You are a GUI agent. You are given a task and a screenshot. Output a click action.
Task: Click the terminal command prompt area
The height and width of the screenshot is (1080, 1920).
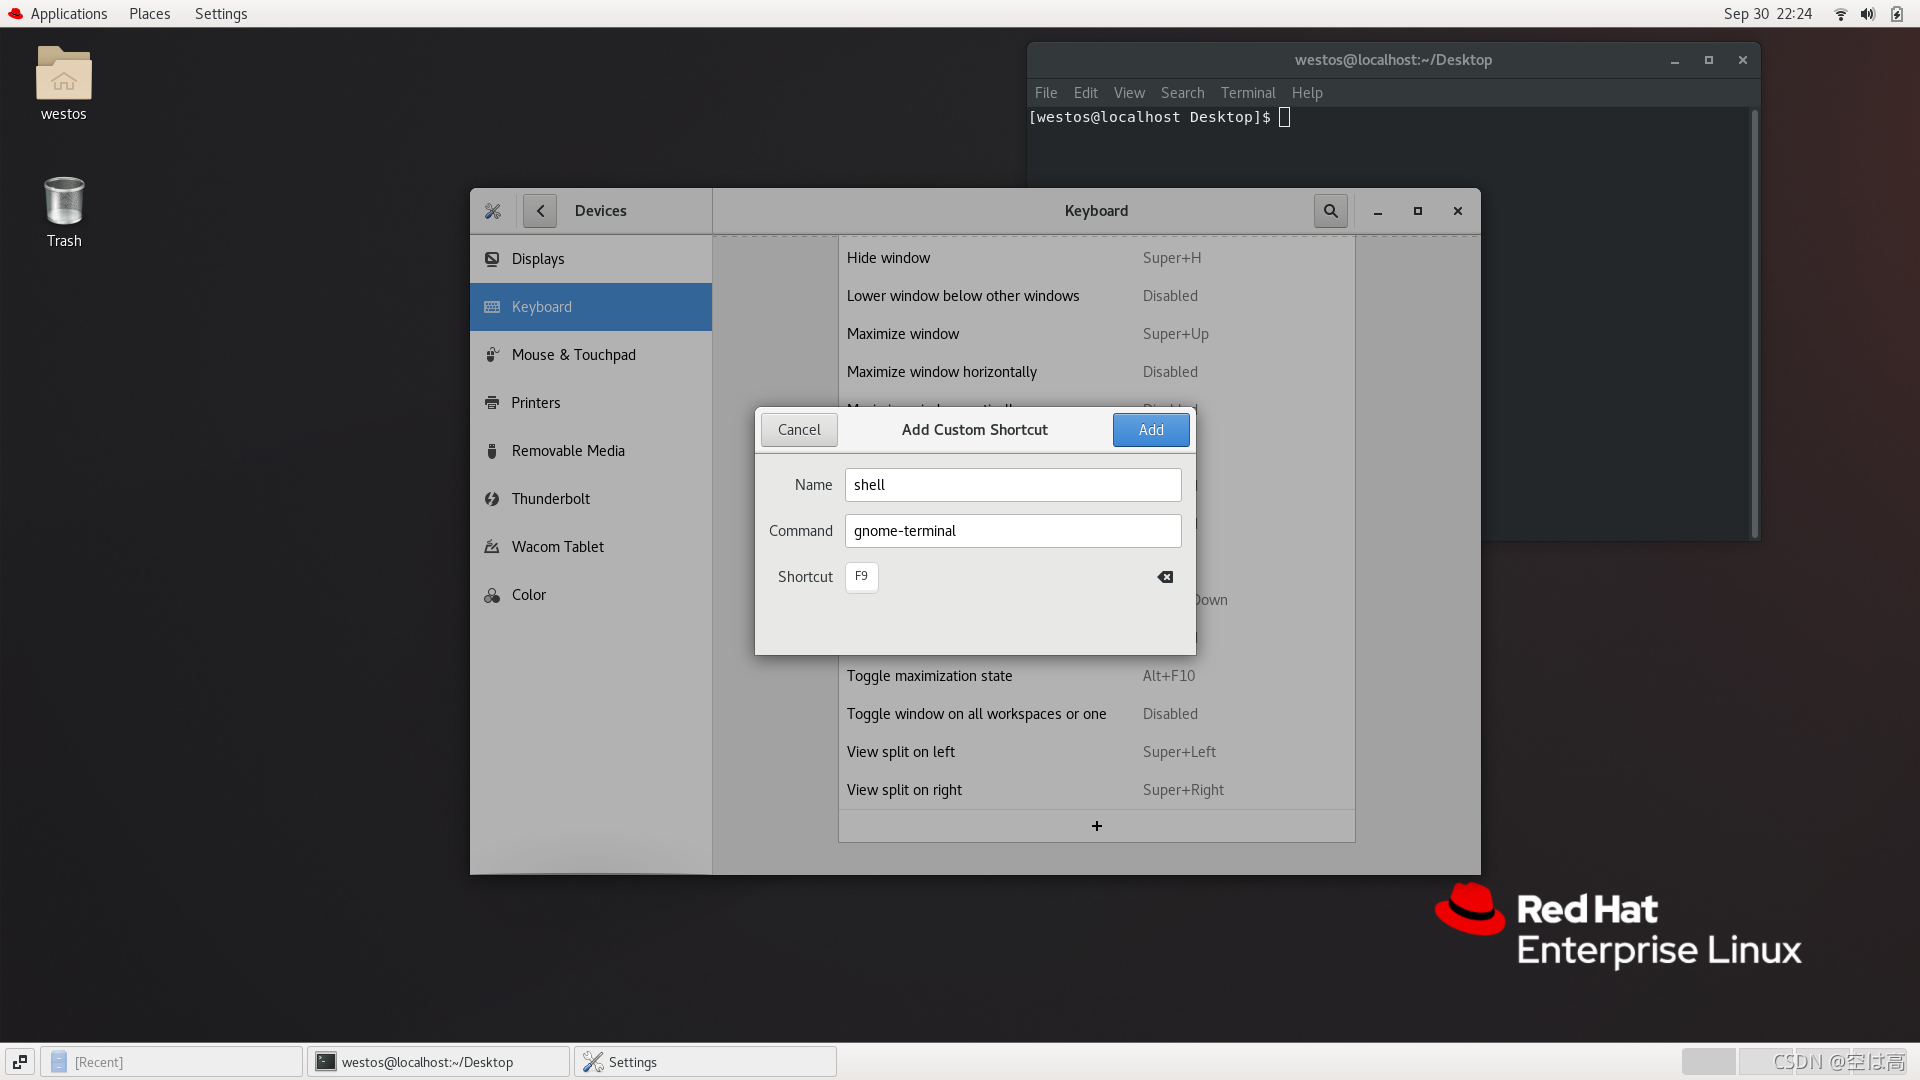pos(1160,118)
